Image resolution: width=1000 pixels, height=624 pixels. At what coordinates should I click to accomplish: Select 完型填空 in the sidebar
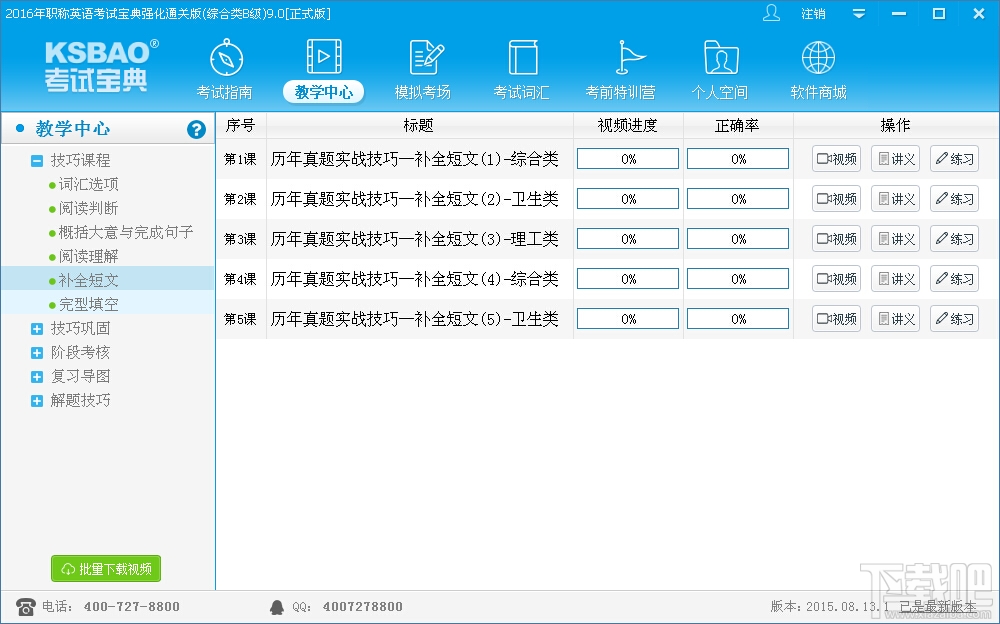[x=89, y=304]
